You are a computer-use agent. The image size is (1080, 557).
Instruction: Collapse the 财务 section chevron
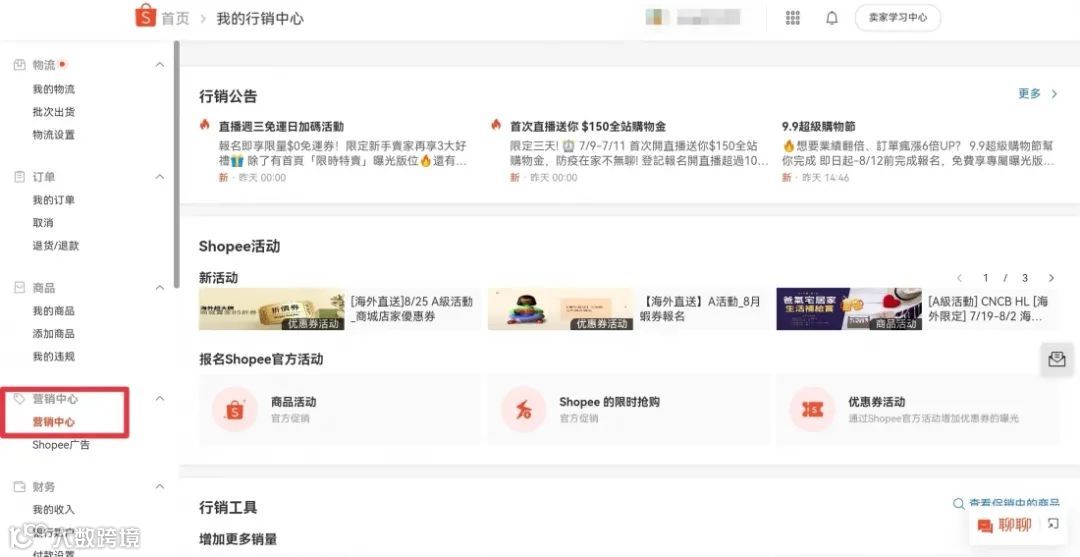(x=160, y=487)
